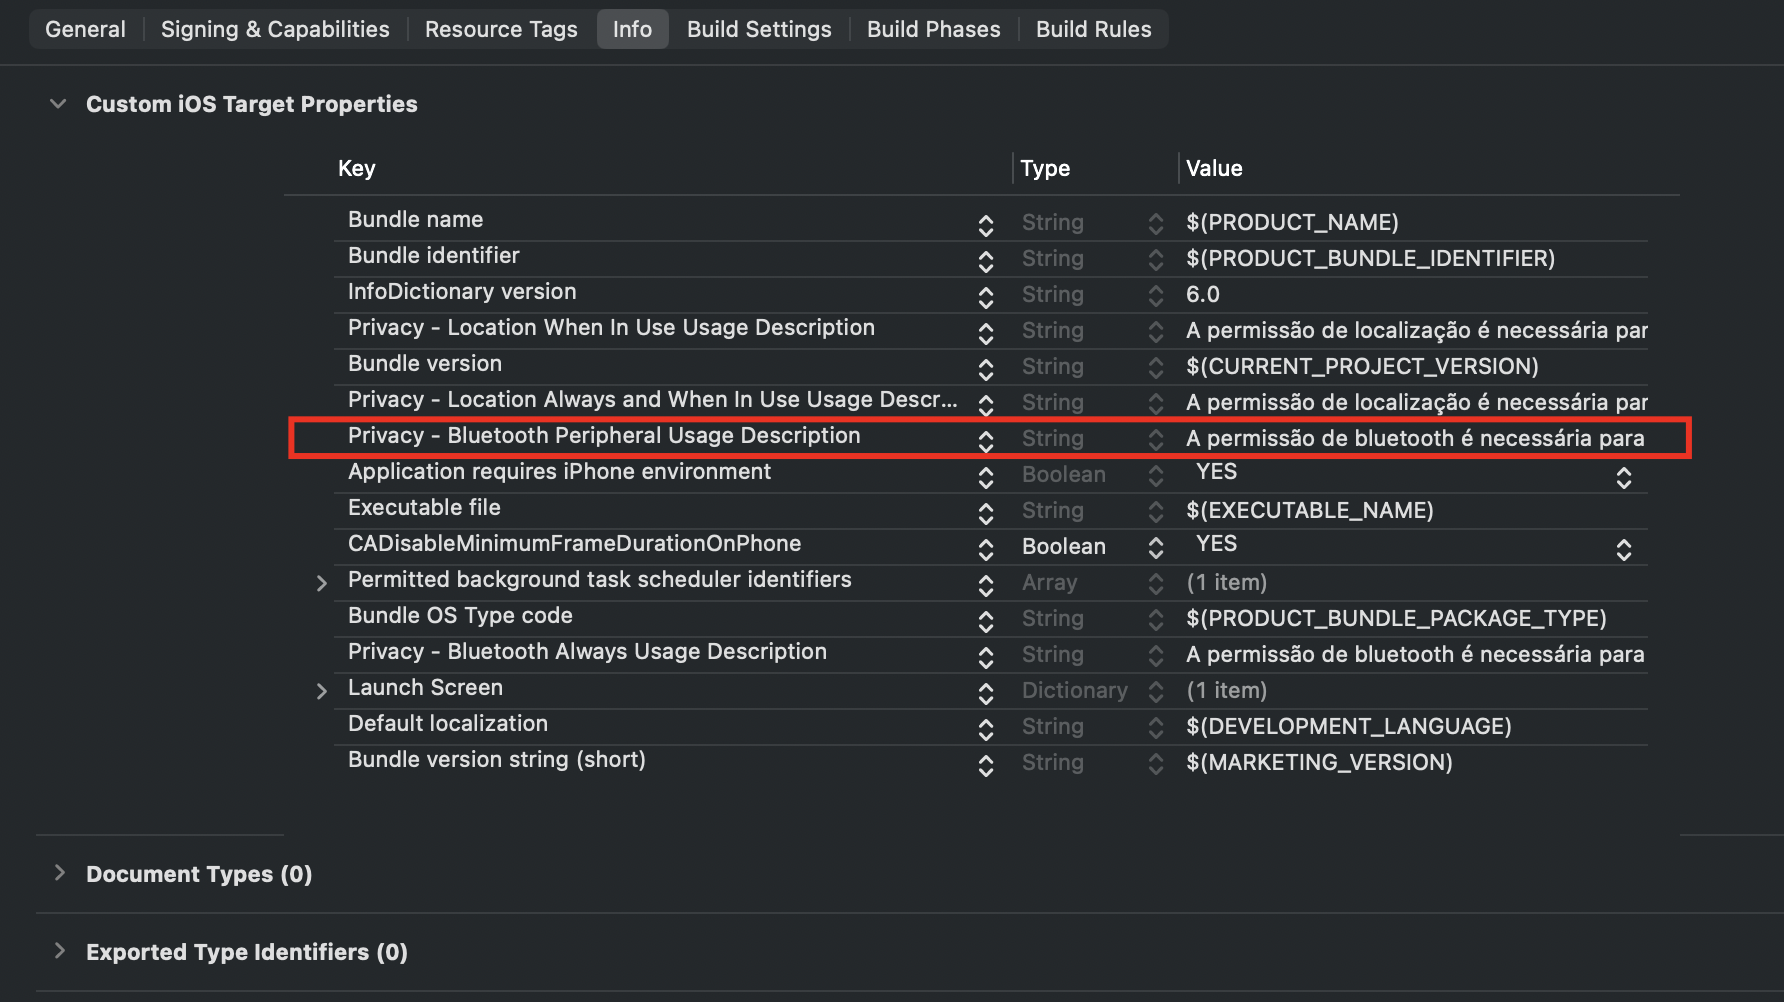Expand Permitted background task scheduler identifiers row
Image resolution: width=1784 pixels, height=1002 pixels.
pyautogui.click(x=321, y=583)
